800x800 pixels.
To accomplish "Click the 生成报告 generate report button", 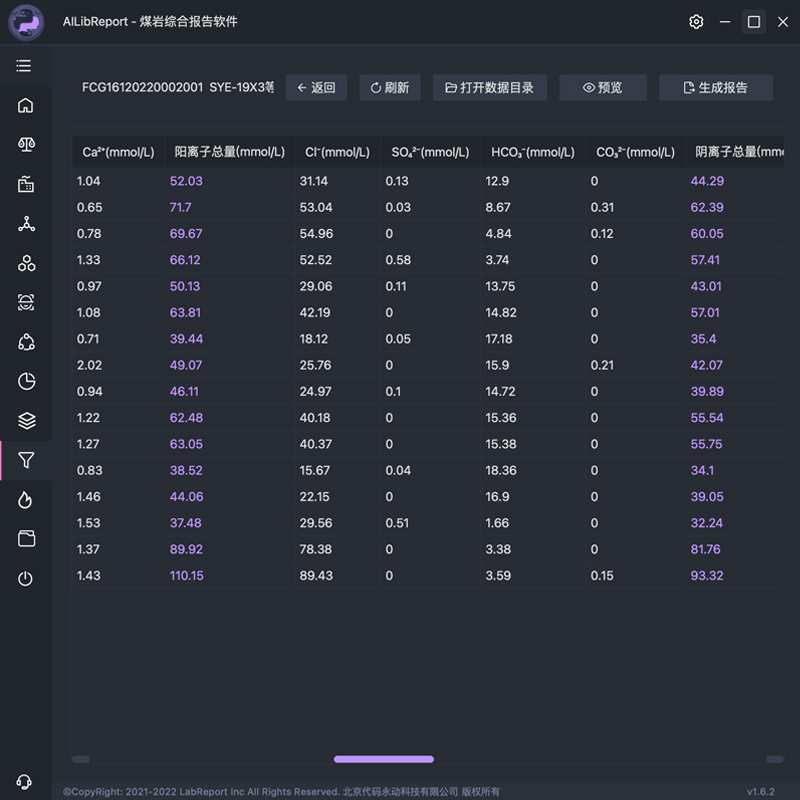I will [x=716, y=88].
